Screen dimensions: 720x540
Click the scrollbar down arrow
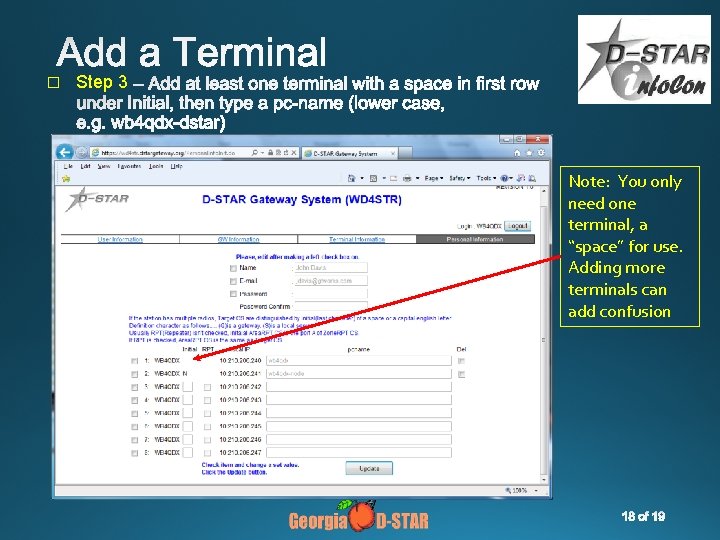(x=544, y=480)
